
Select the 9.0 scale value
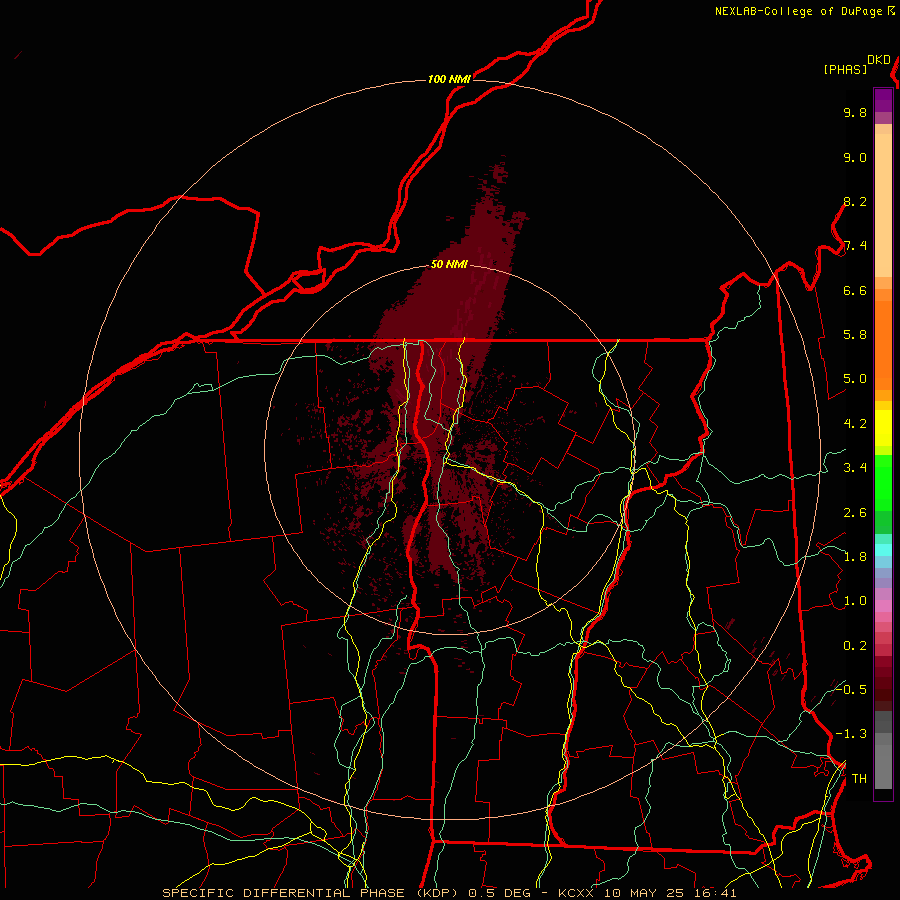pos(855,157)
